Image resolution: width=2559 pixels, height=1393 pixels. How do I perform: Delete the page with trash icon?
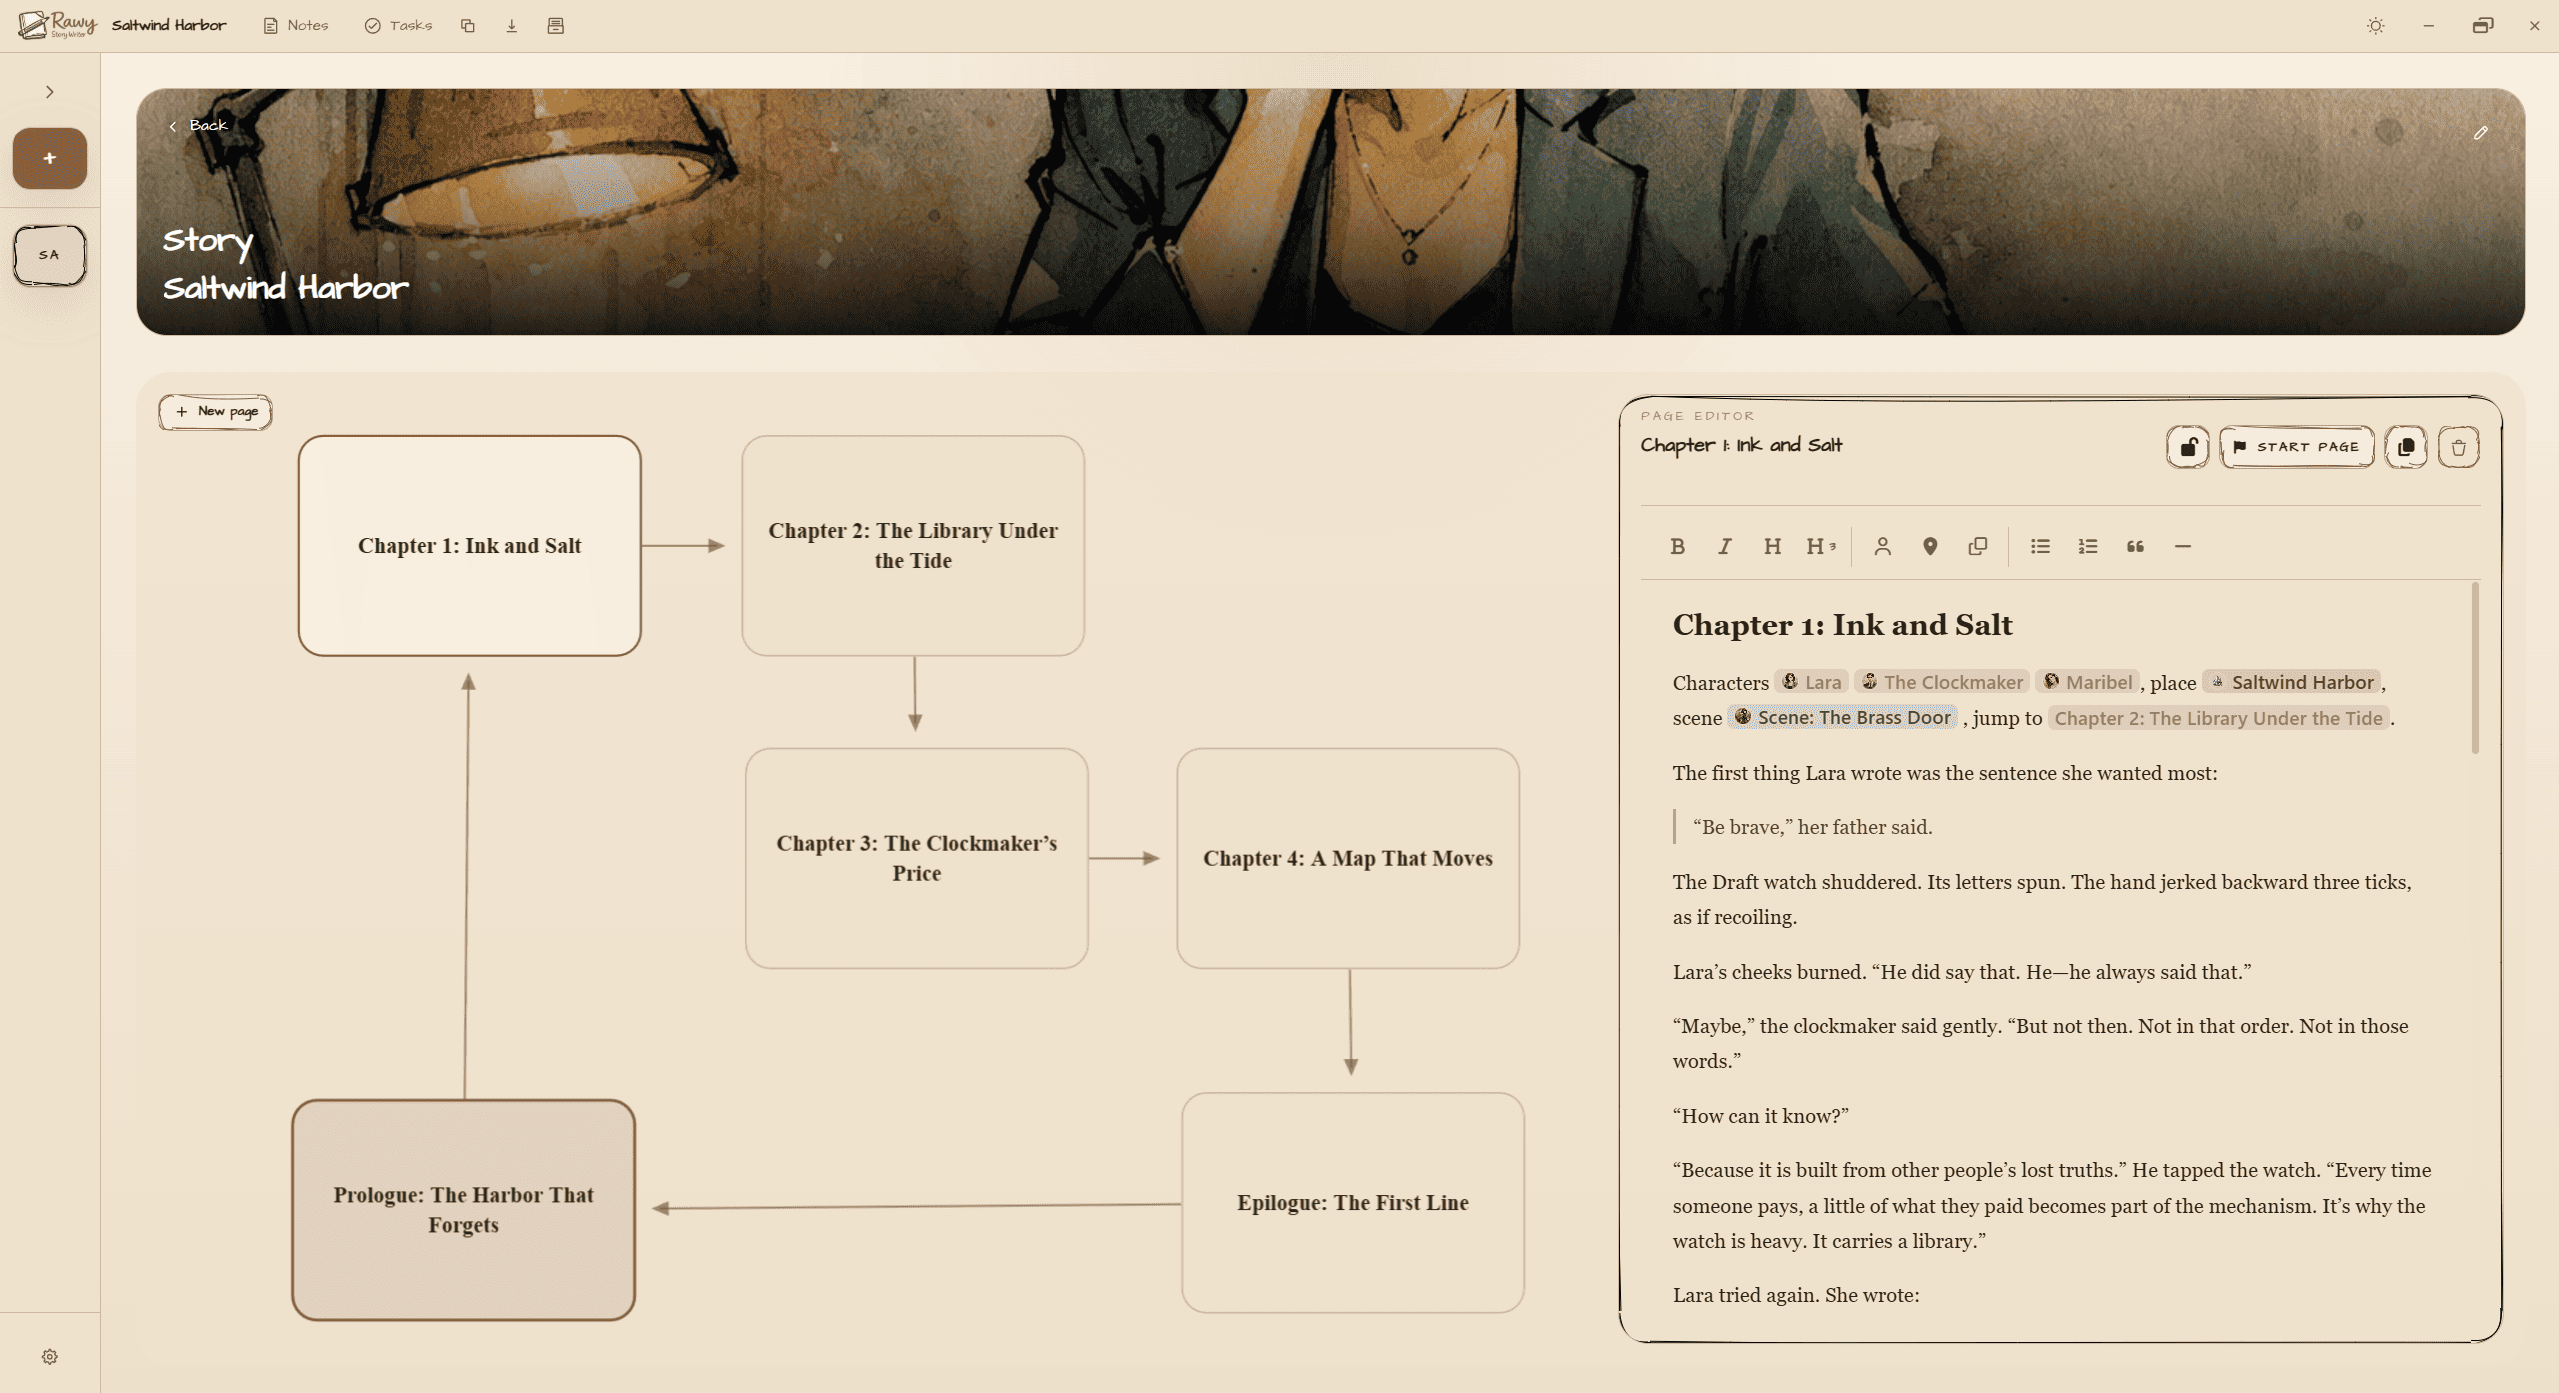pyautogui.click(x=2458, y=447)
